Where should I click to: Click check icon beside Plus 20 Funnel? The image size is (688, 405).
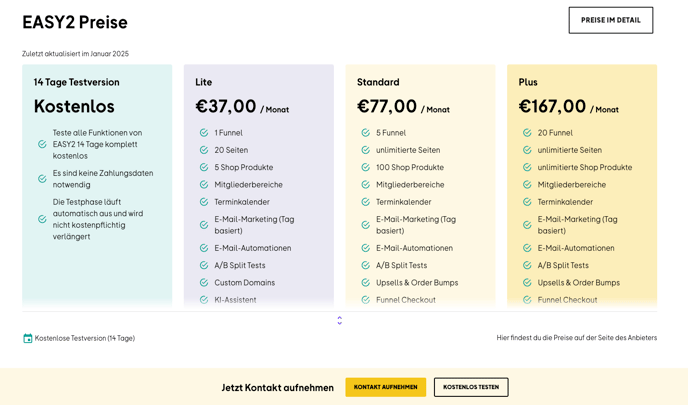coord(527,133)
